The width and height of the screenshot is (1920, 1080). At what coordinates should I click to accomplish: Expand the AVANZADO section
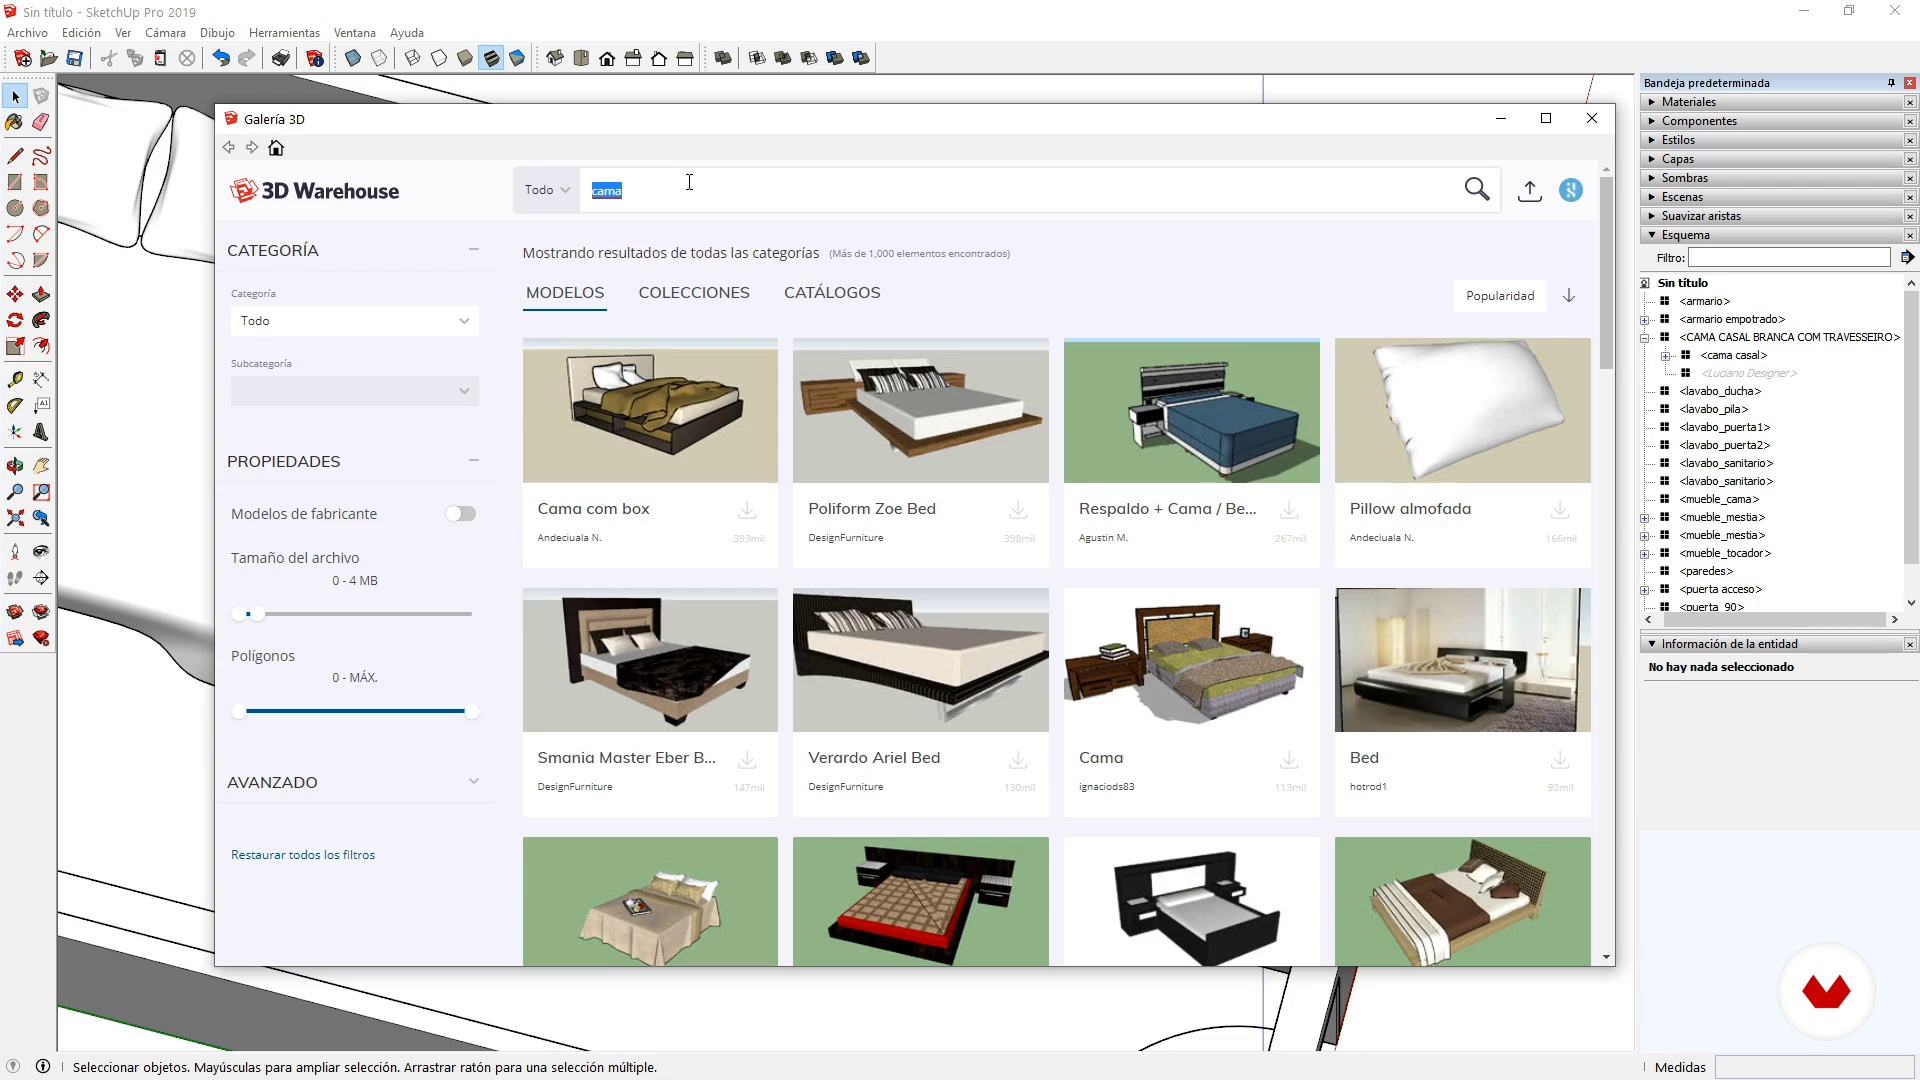click(474, 781)
